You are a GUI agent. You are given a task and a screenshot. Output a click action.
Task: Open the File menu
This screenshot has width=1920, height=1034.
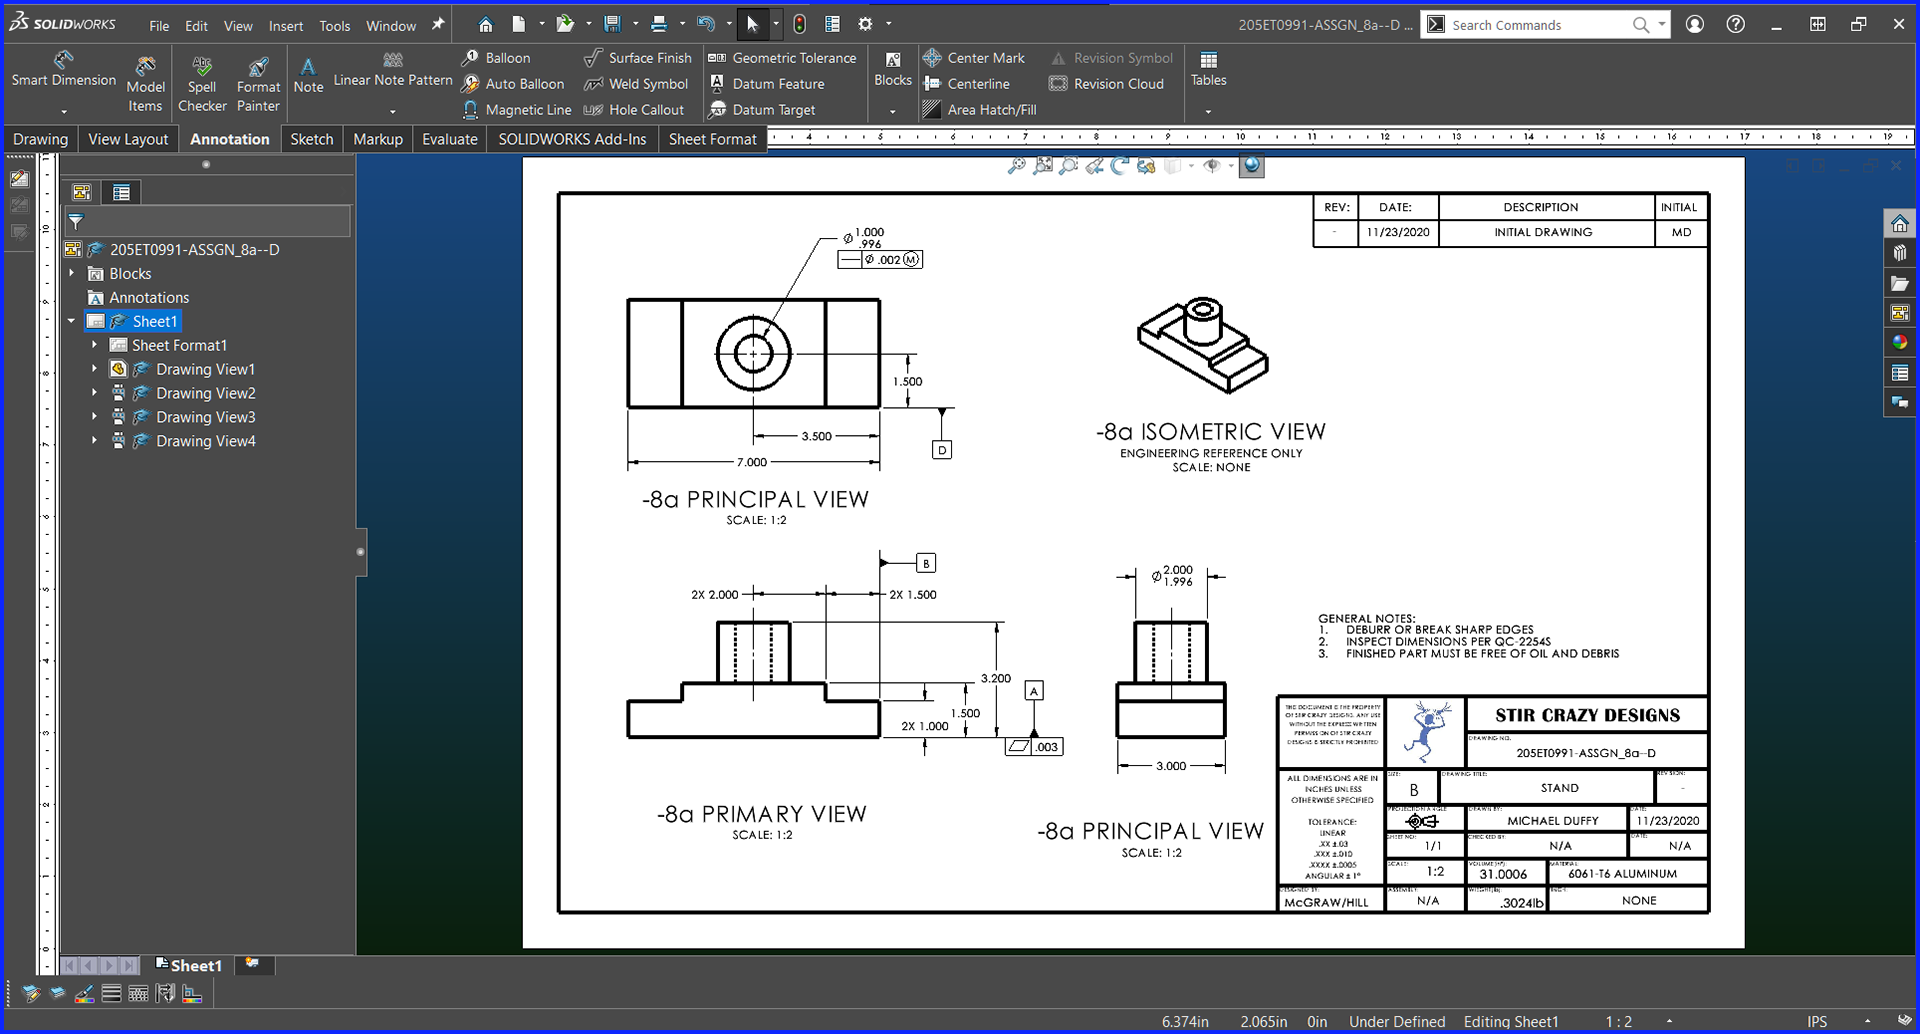(159, 26)
